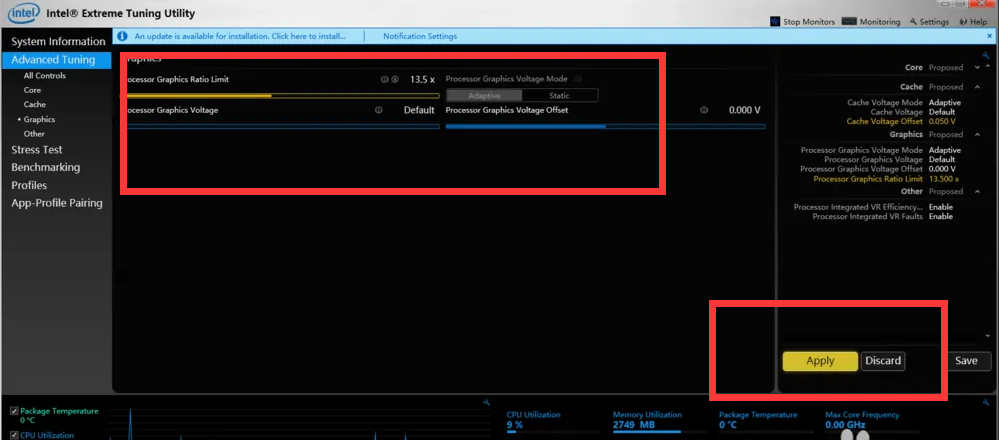Click Cache Voltage Offset 0.050 V entry

pos(900,122)
